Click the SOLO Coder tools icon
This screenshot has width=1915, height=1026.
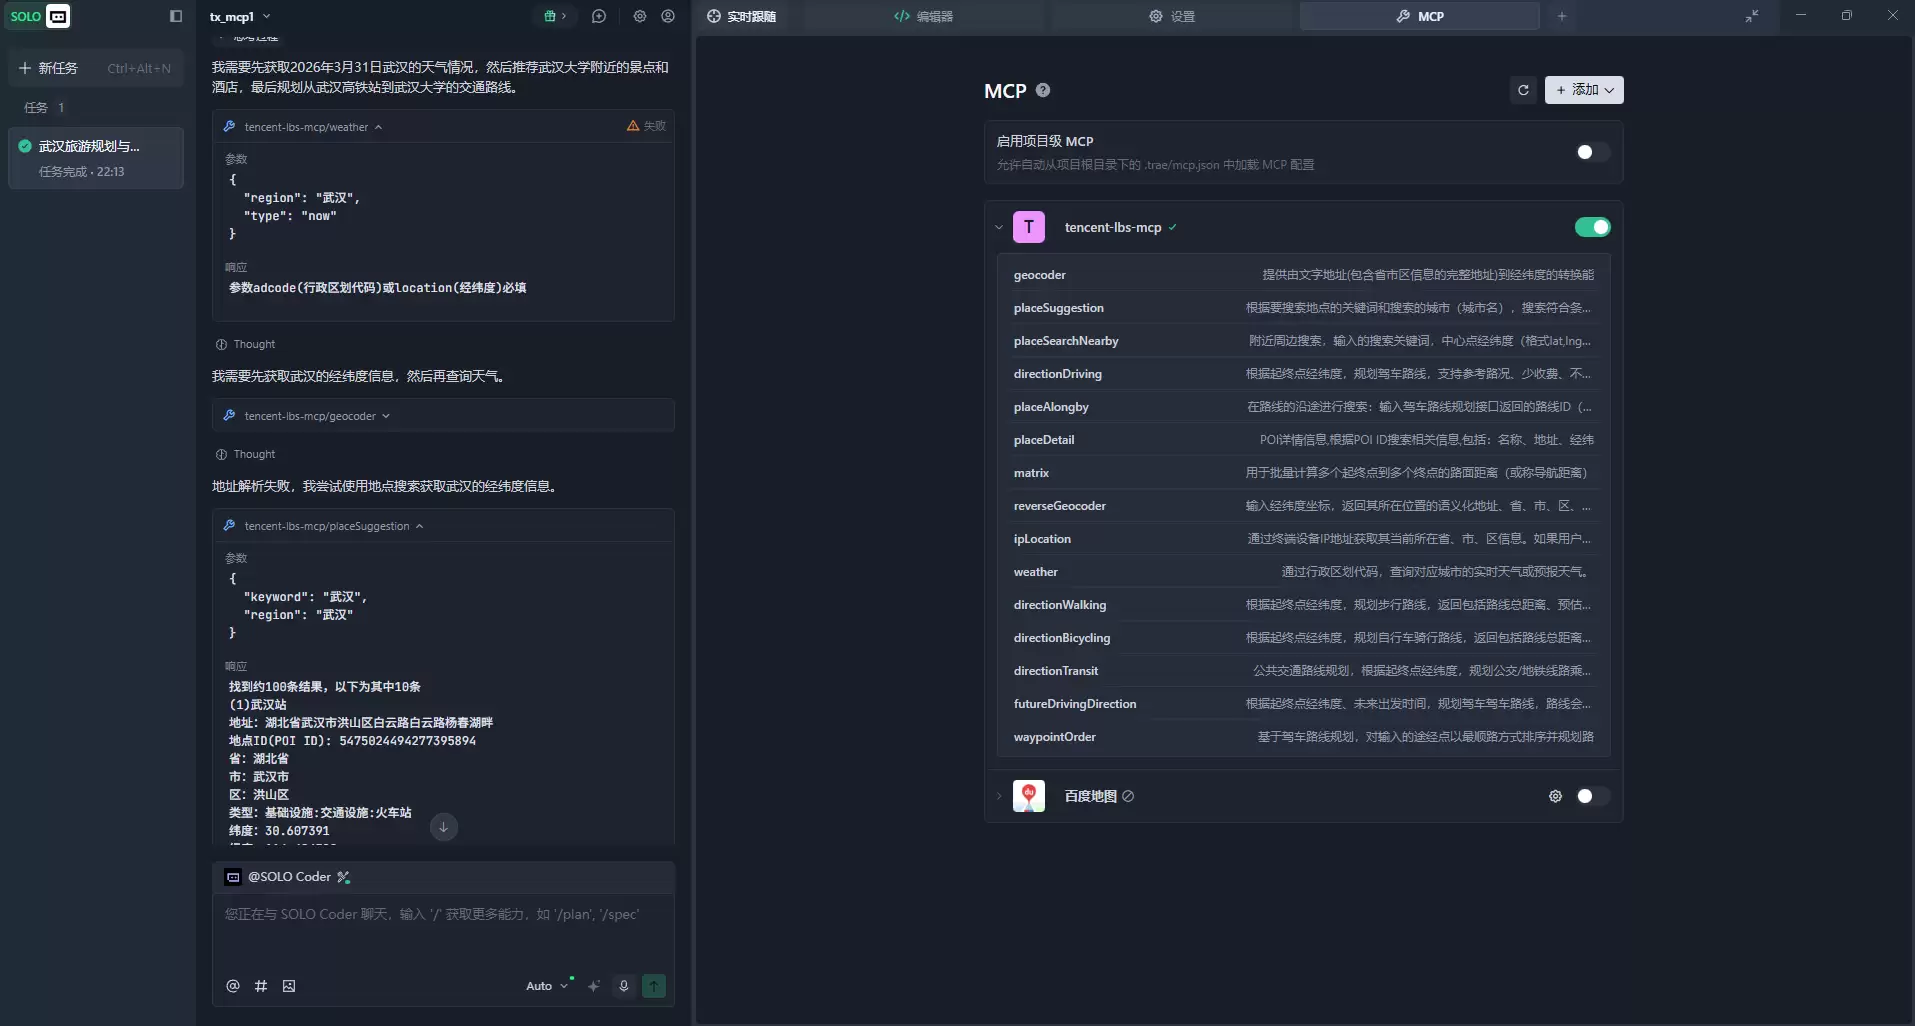click(x=344, y=877)
